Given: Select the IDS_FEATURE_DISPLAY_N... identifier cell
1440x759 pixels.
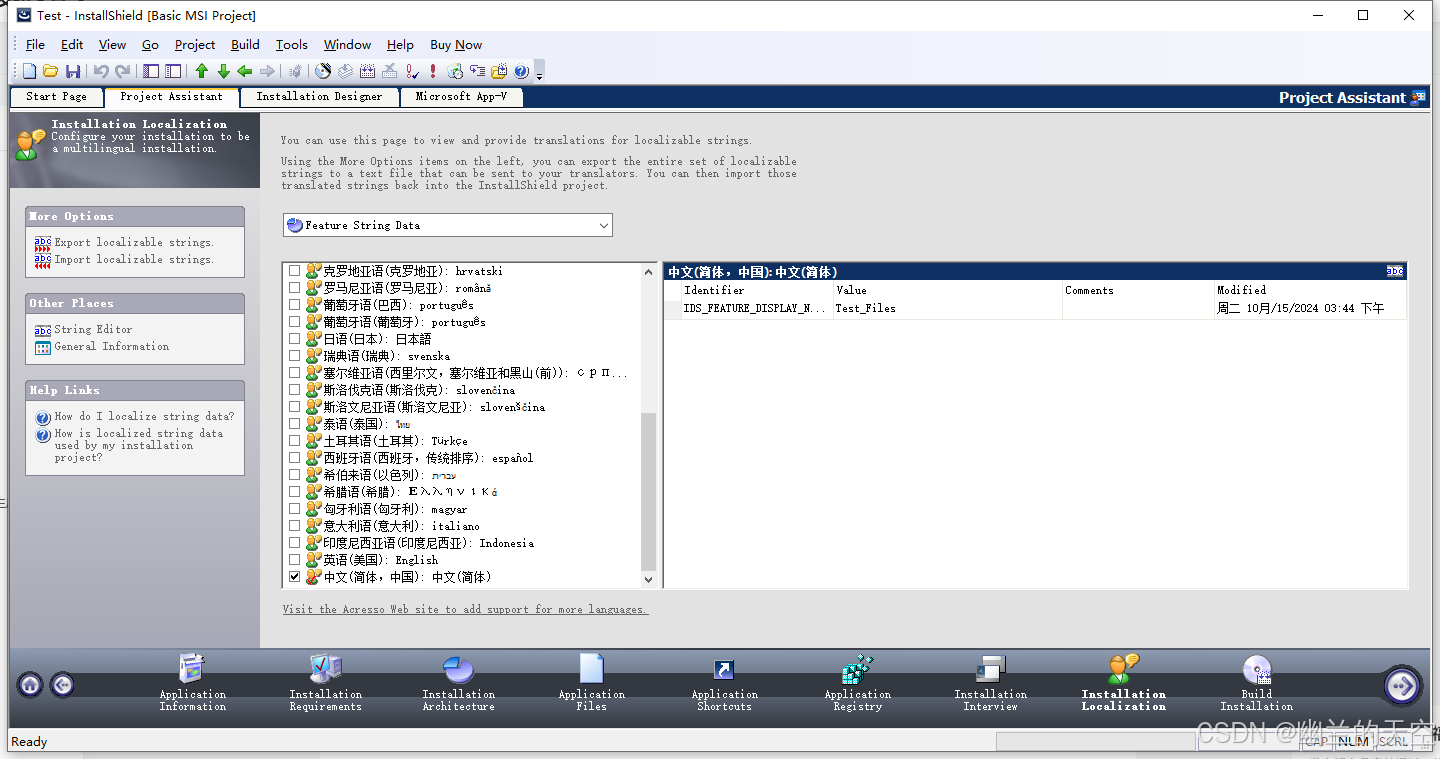Looking at the screenshot, I should [755, 308].
